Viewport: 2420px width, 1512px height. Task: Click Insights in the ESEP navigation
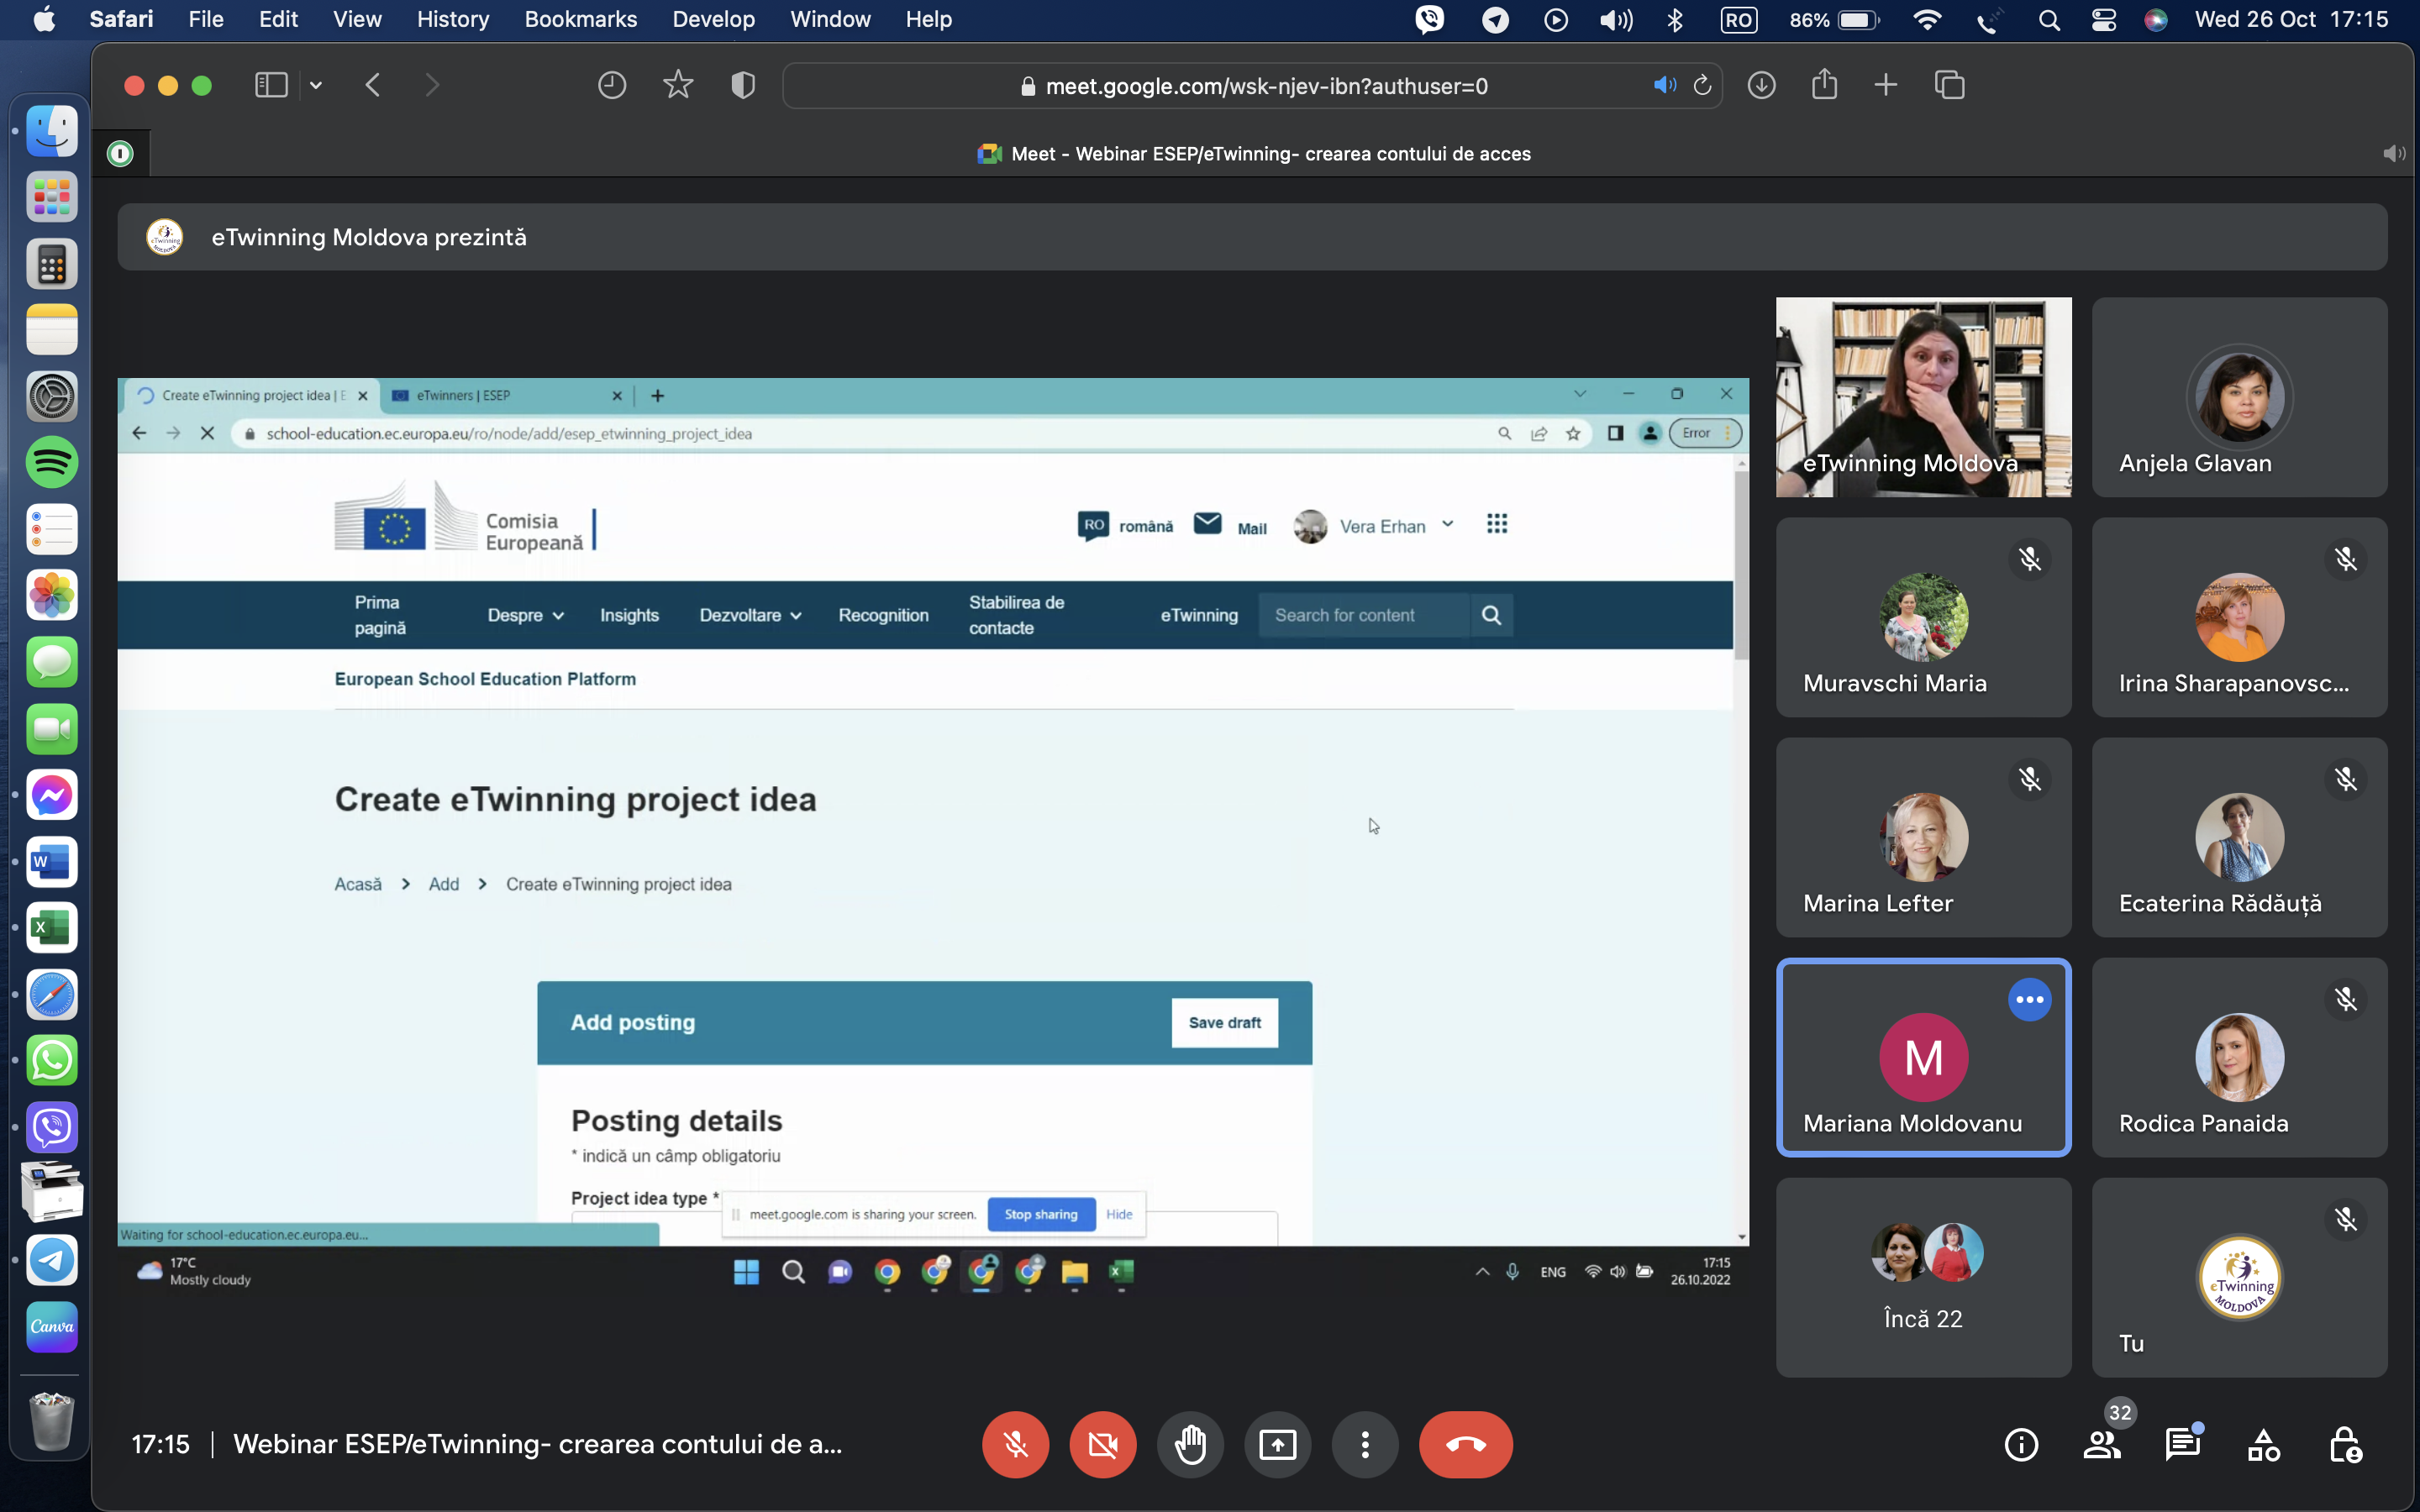[x=629, y=615]
